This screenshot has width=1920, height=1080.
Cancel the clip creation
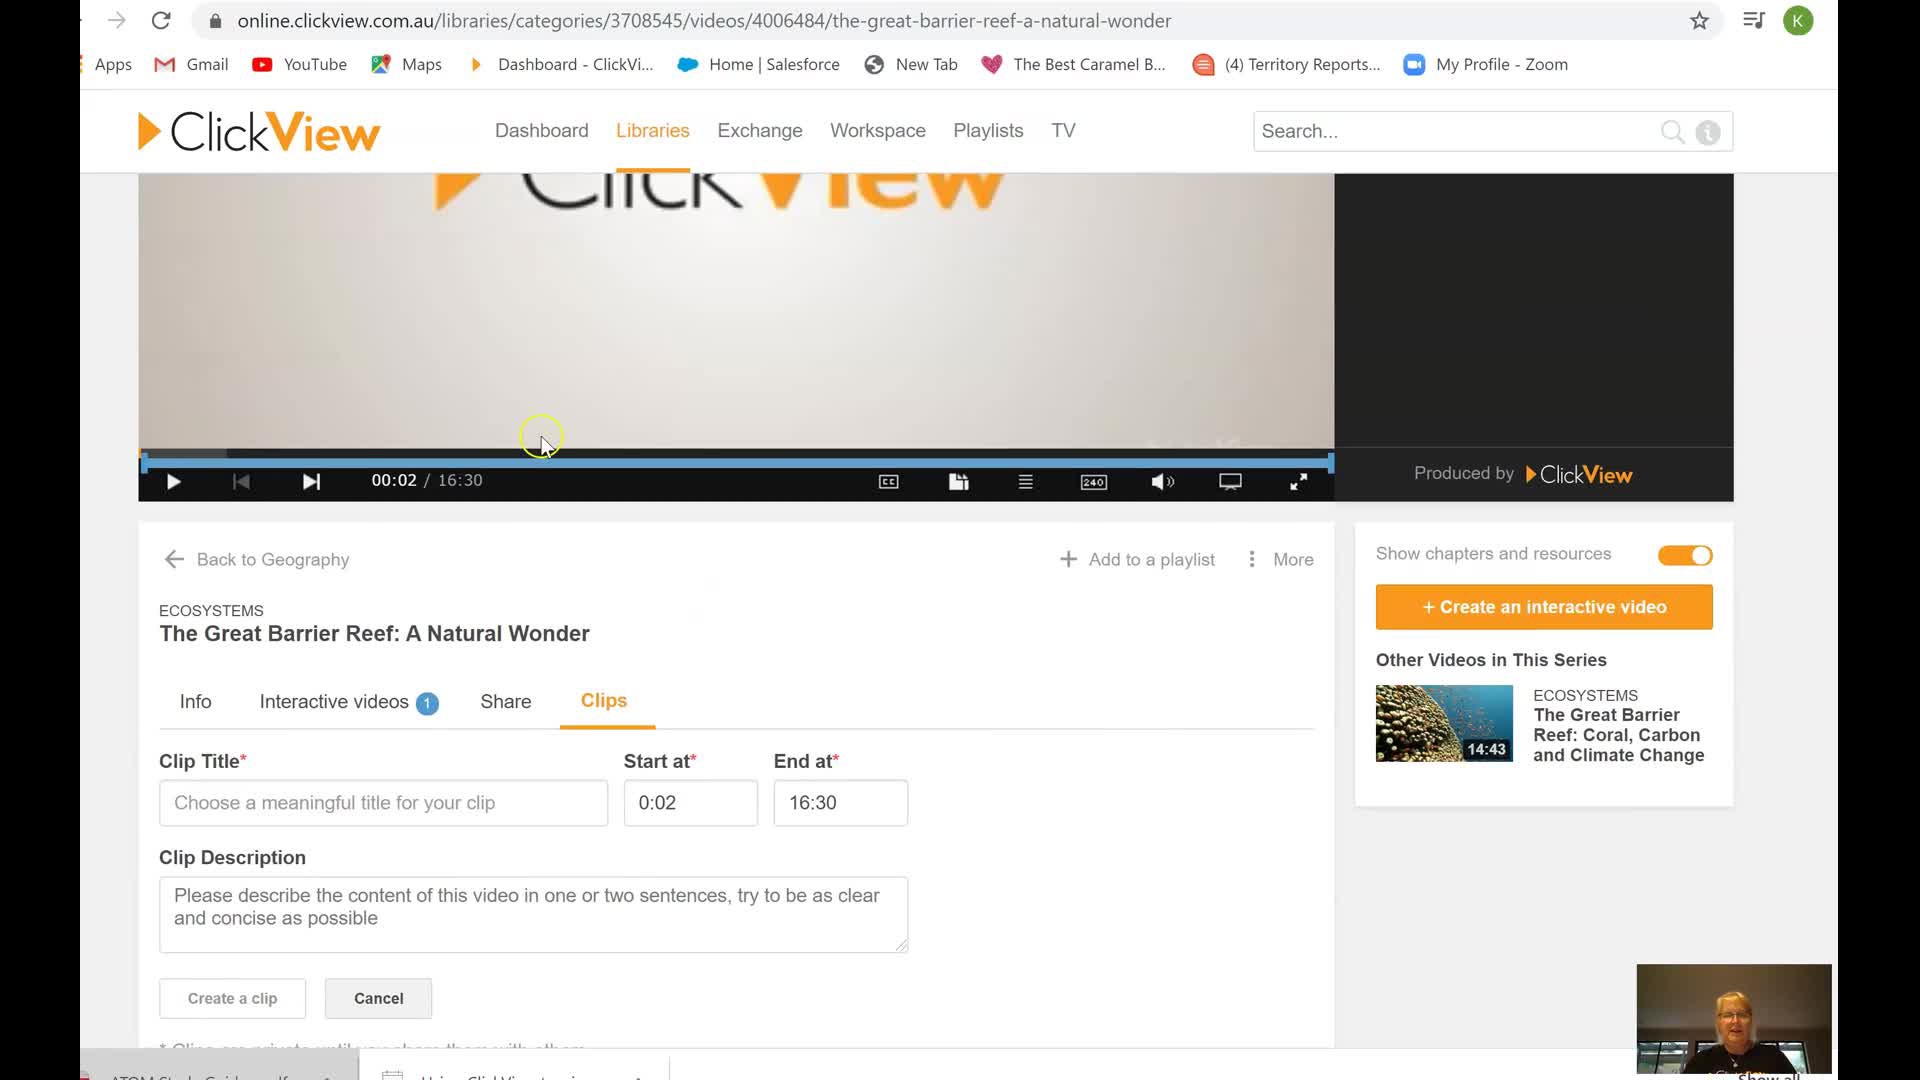point(378,998)
